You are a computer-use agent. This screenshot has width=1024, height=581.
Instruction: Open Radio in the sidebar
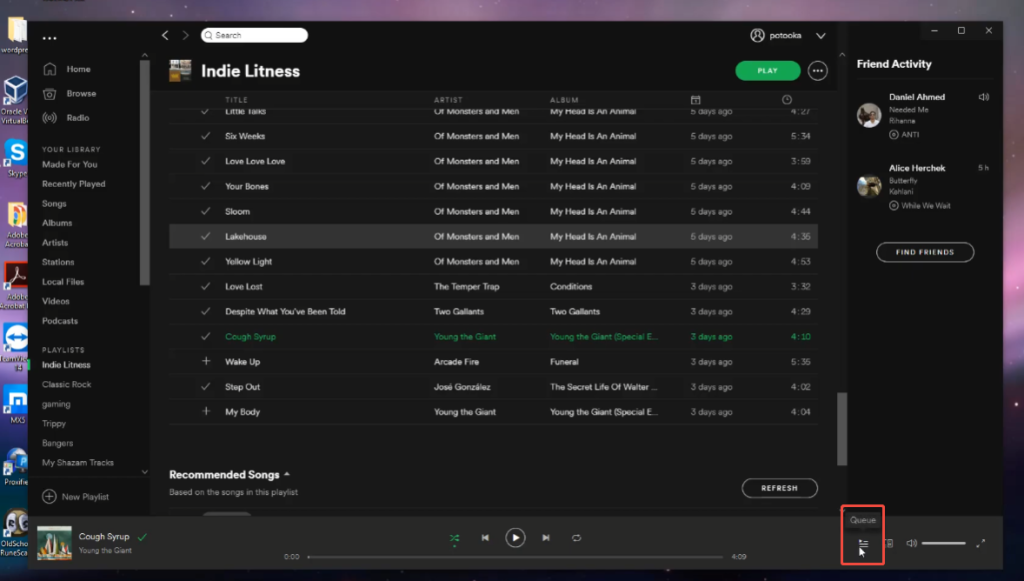77,118
